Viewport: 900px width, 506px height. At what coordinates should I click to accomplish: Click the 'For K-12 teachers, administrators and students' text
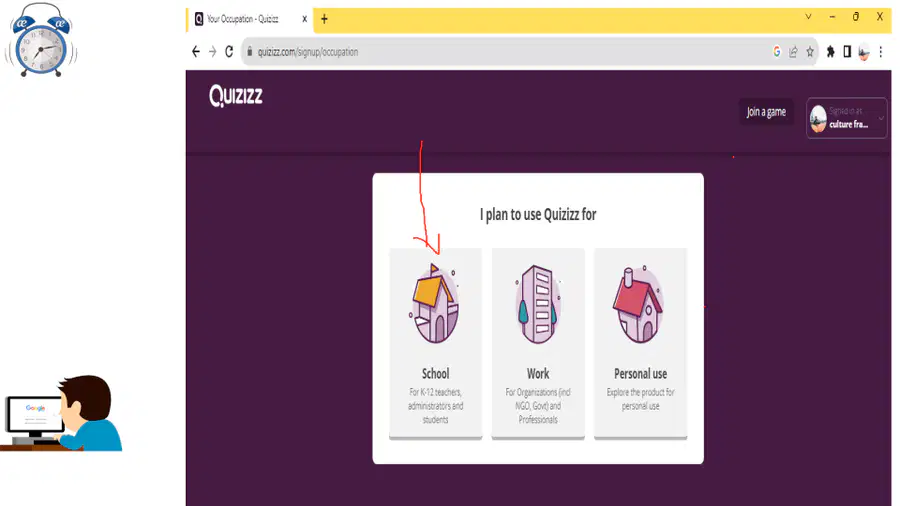point(436,406)
